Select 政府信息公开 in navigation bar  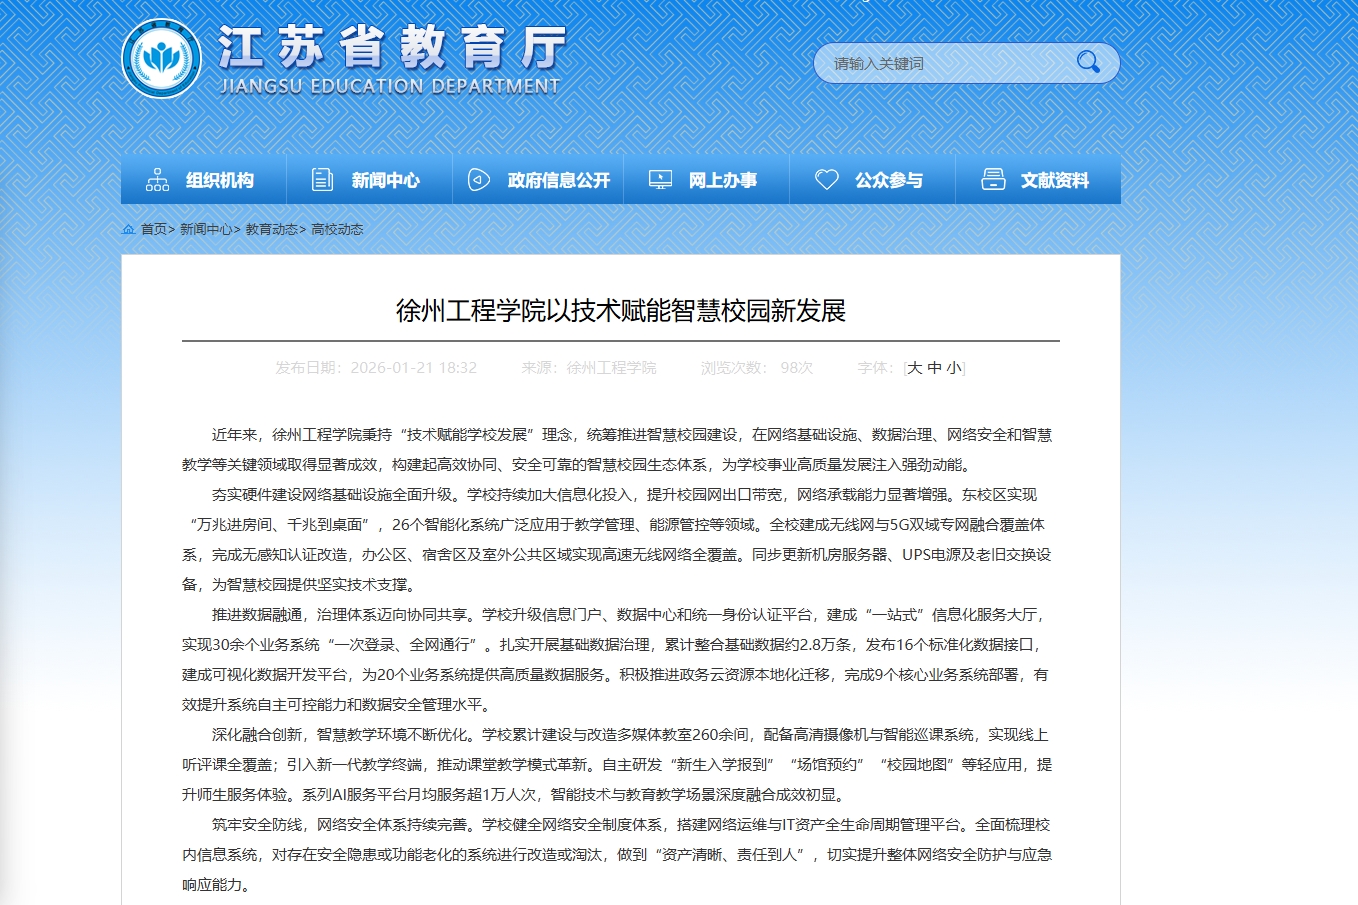[558, 181]
